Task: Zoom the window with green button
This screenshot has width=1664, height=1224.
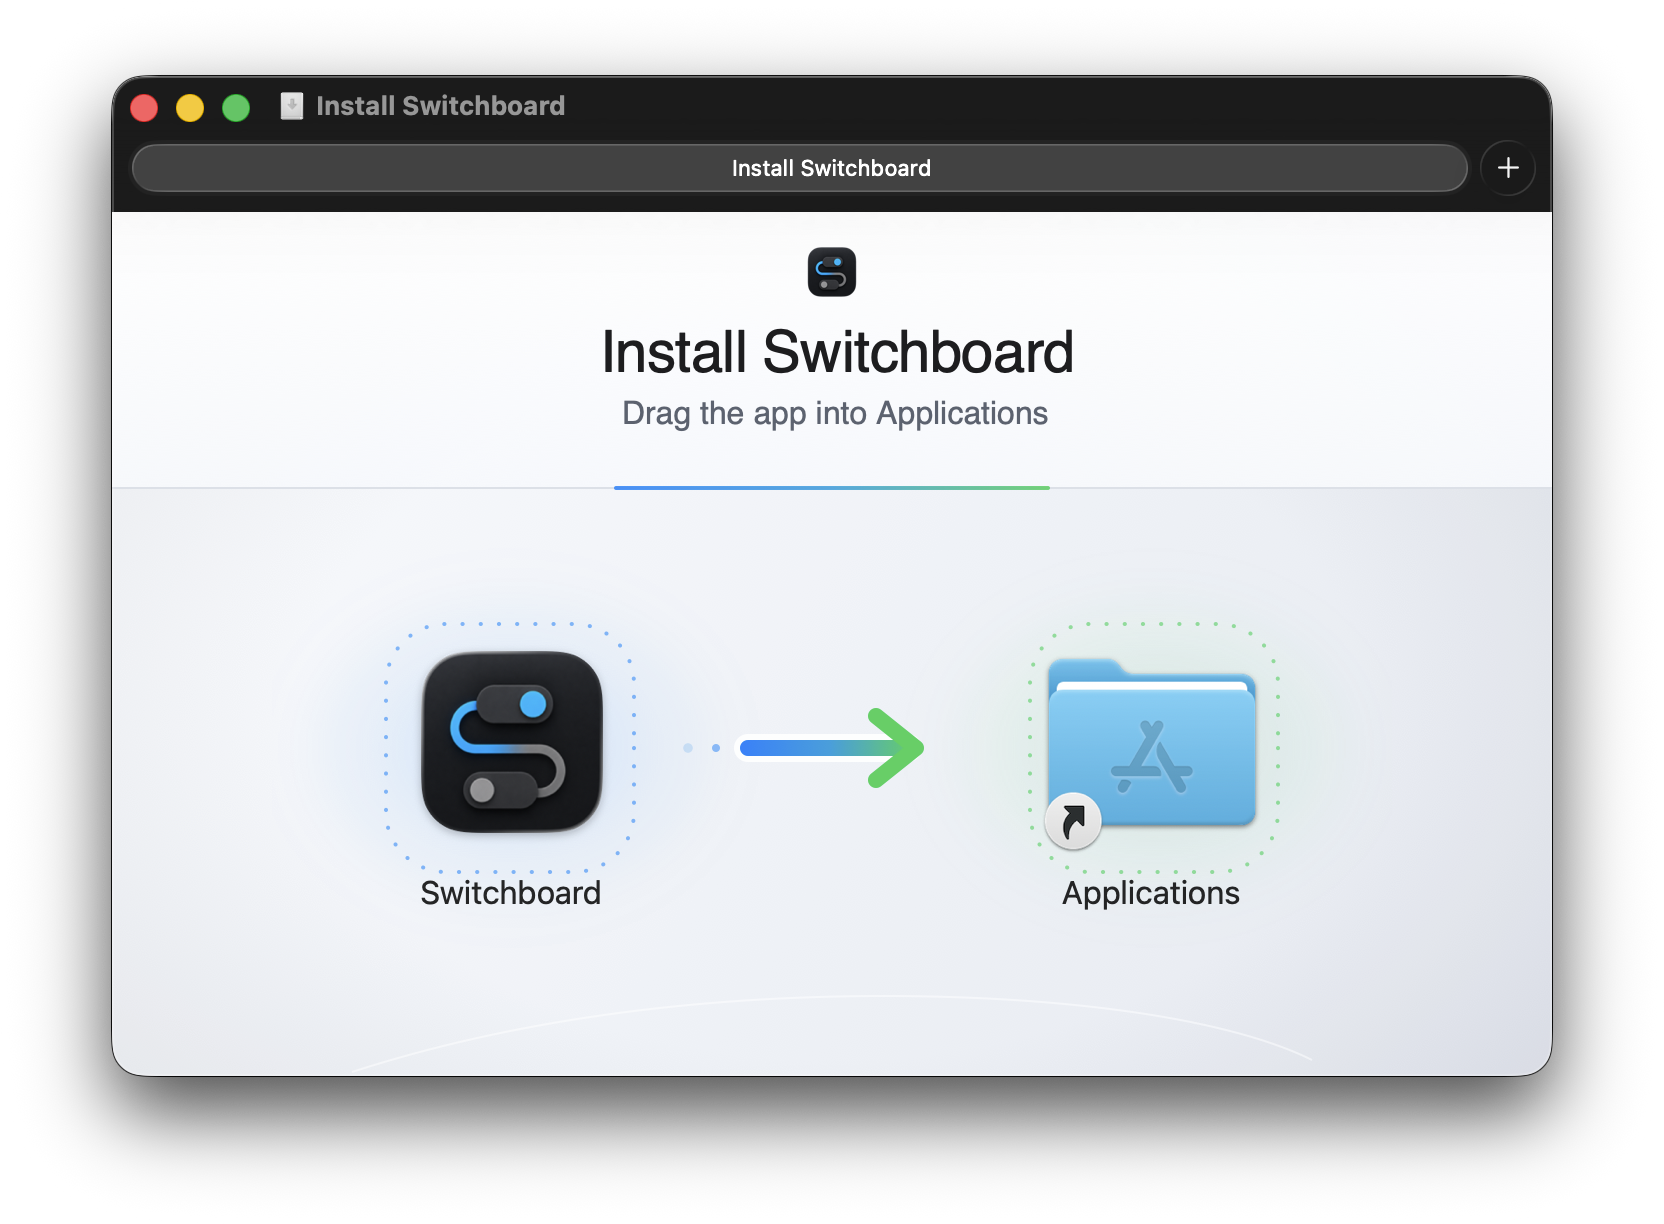Action: [x=236, y=107]
